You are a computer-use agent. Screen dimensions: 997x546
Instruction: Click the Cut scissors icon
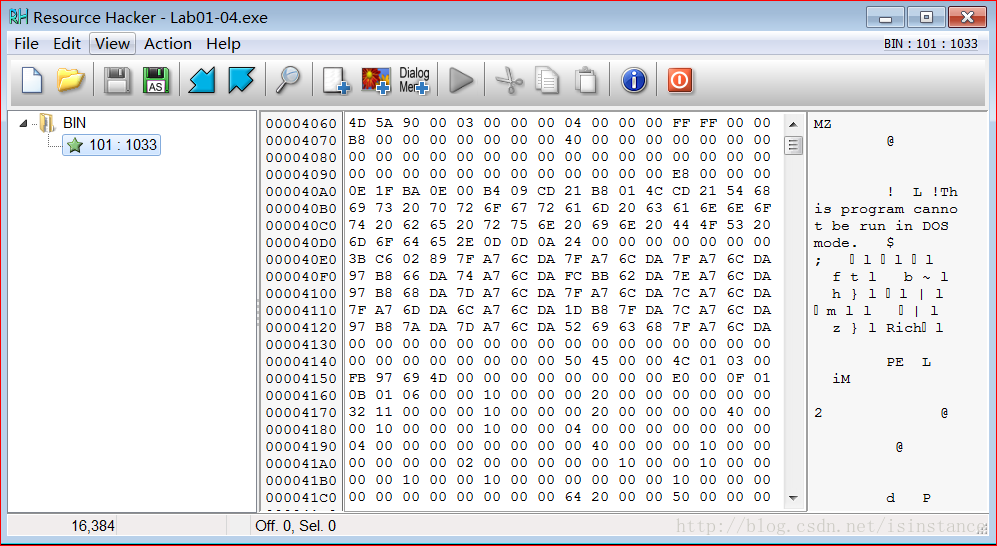click(508, 81)
